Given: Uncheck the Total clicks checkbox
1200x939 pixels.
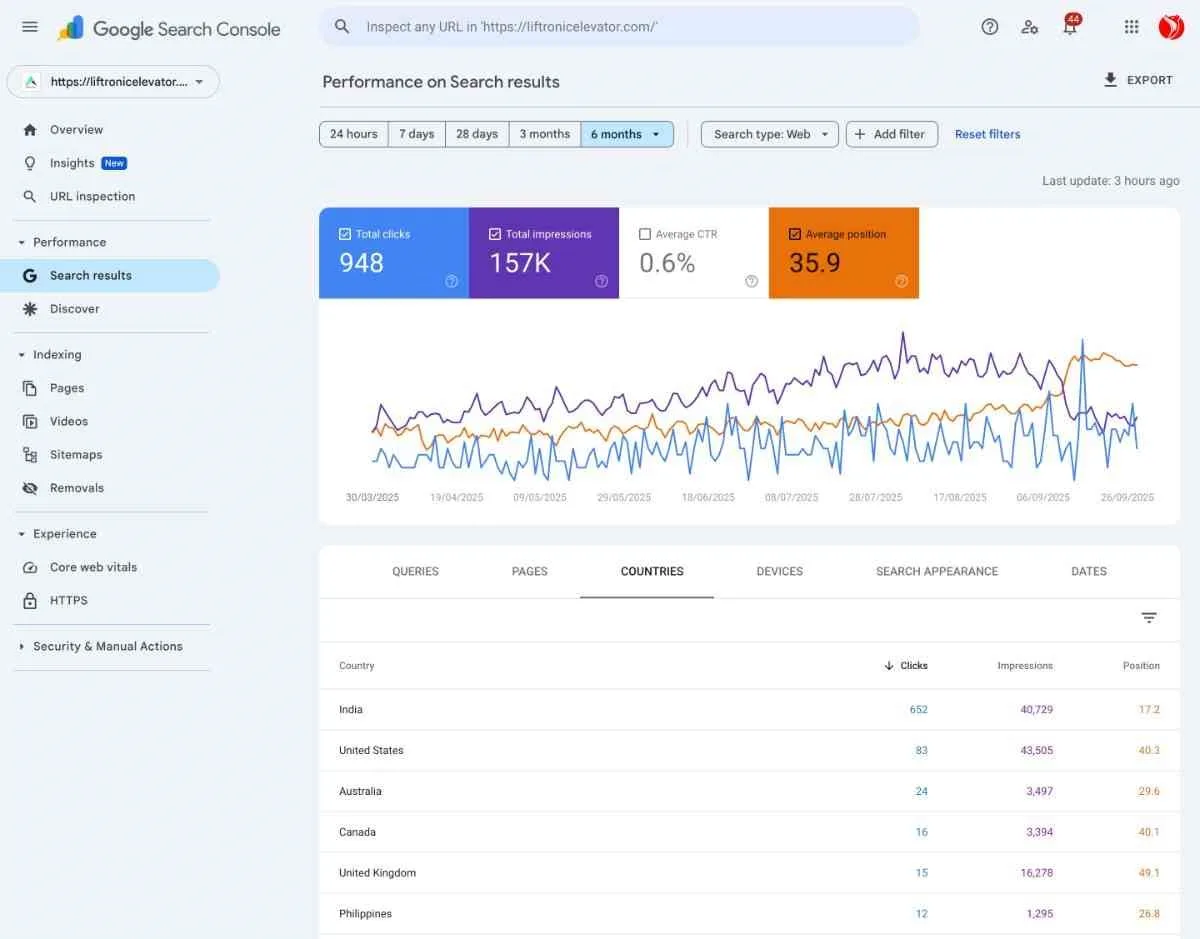Looking at the screenshot, I should click(345, 234).
